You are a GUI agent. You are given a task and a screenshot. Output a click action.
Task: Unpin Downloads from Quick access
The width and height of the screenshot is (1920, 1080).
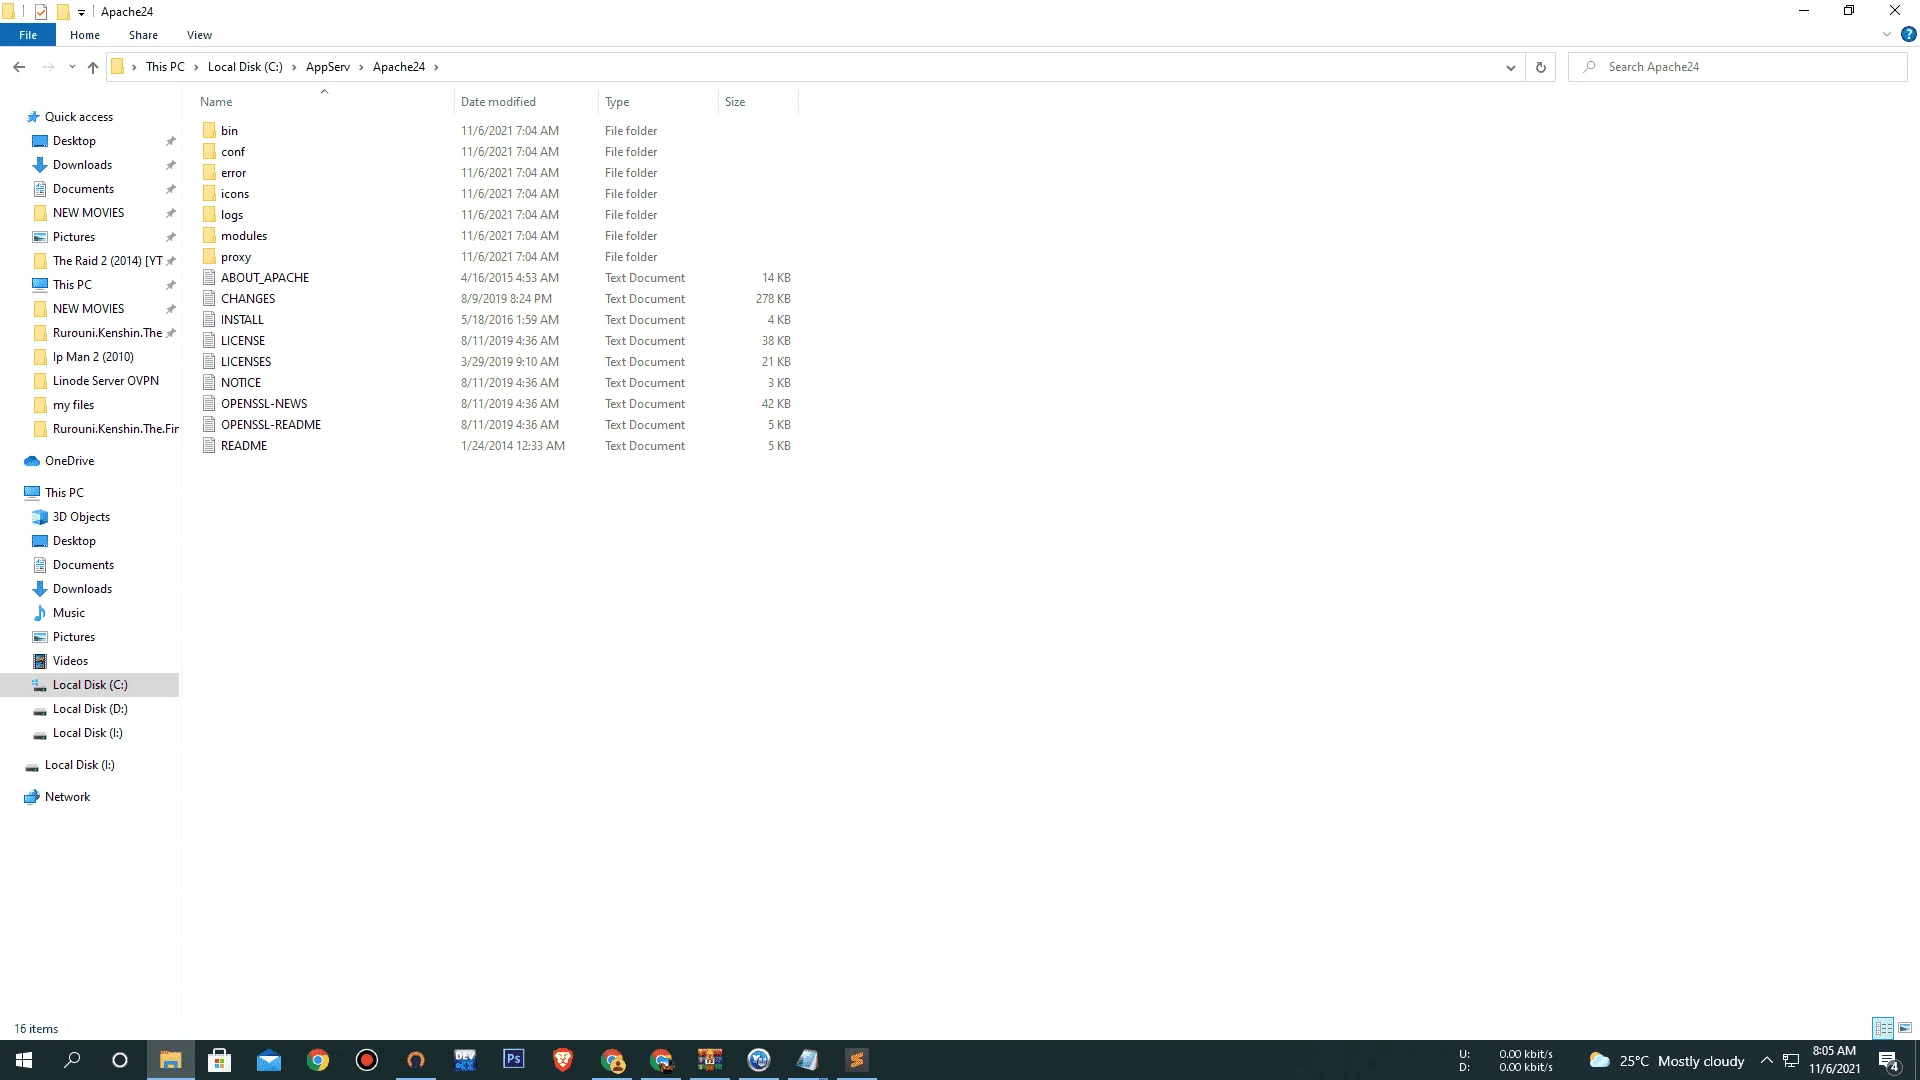click(171, 165)
